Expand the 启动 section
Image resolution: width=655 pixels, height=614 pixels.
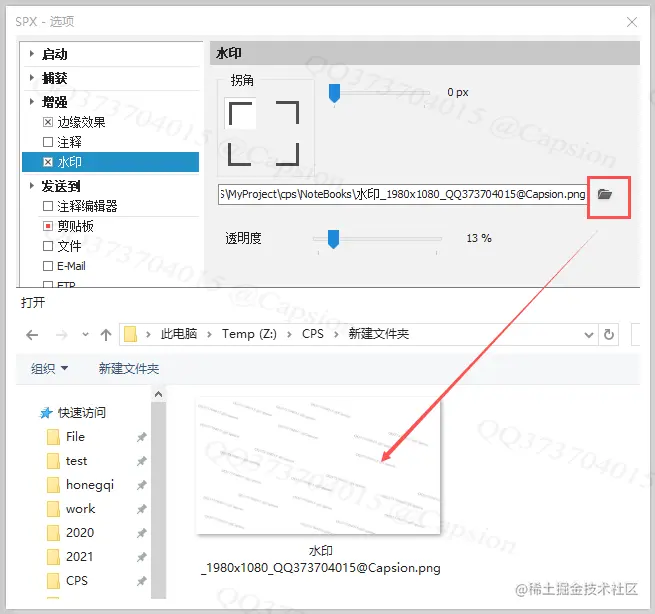32,53
